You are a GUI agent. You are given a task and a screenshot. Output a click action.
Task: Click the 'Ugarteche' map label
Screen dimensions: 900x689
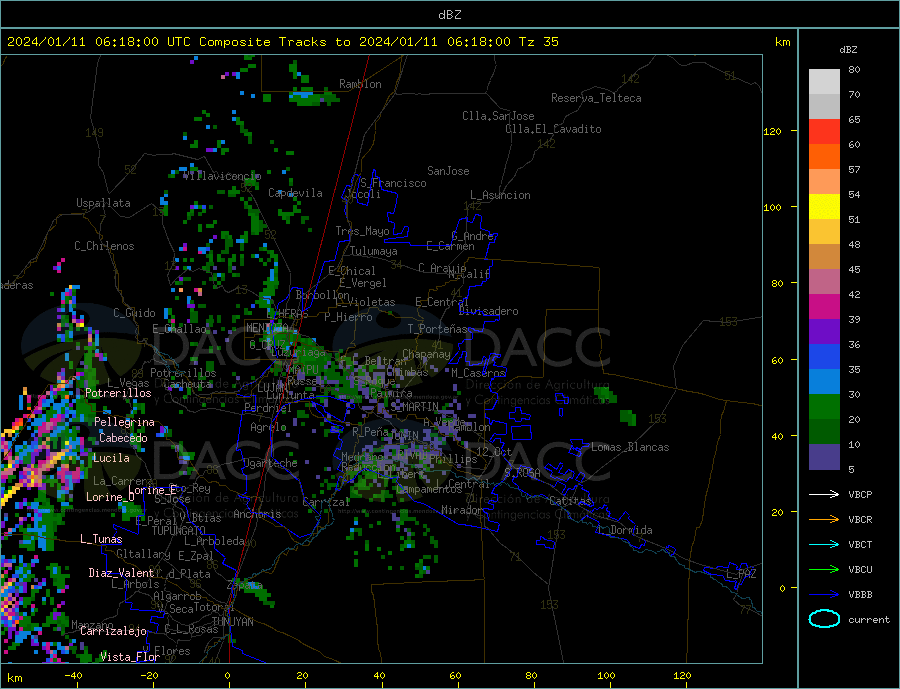pyautogui.click(x=270, y=463)
